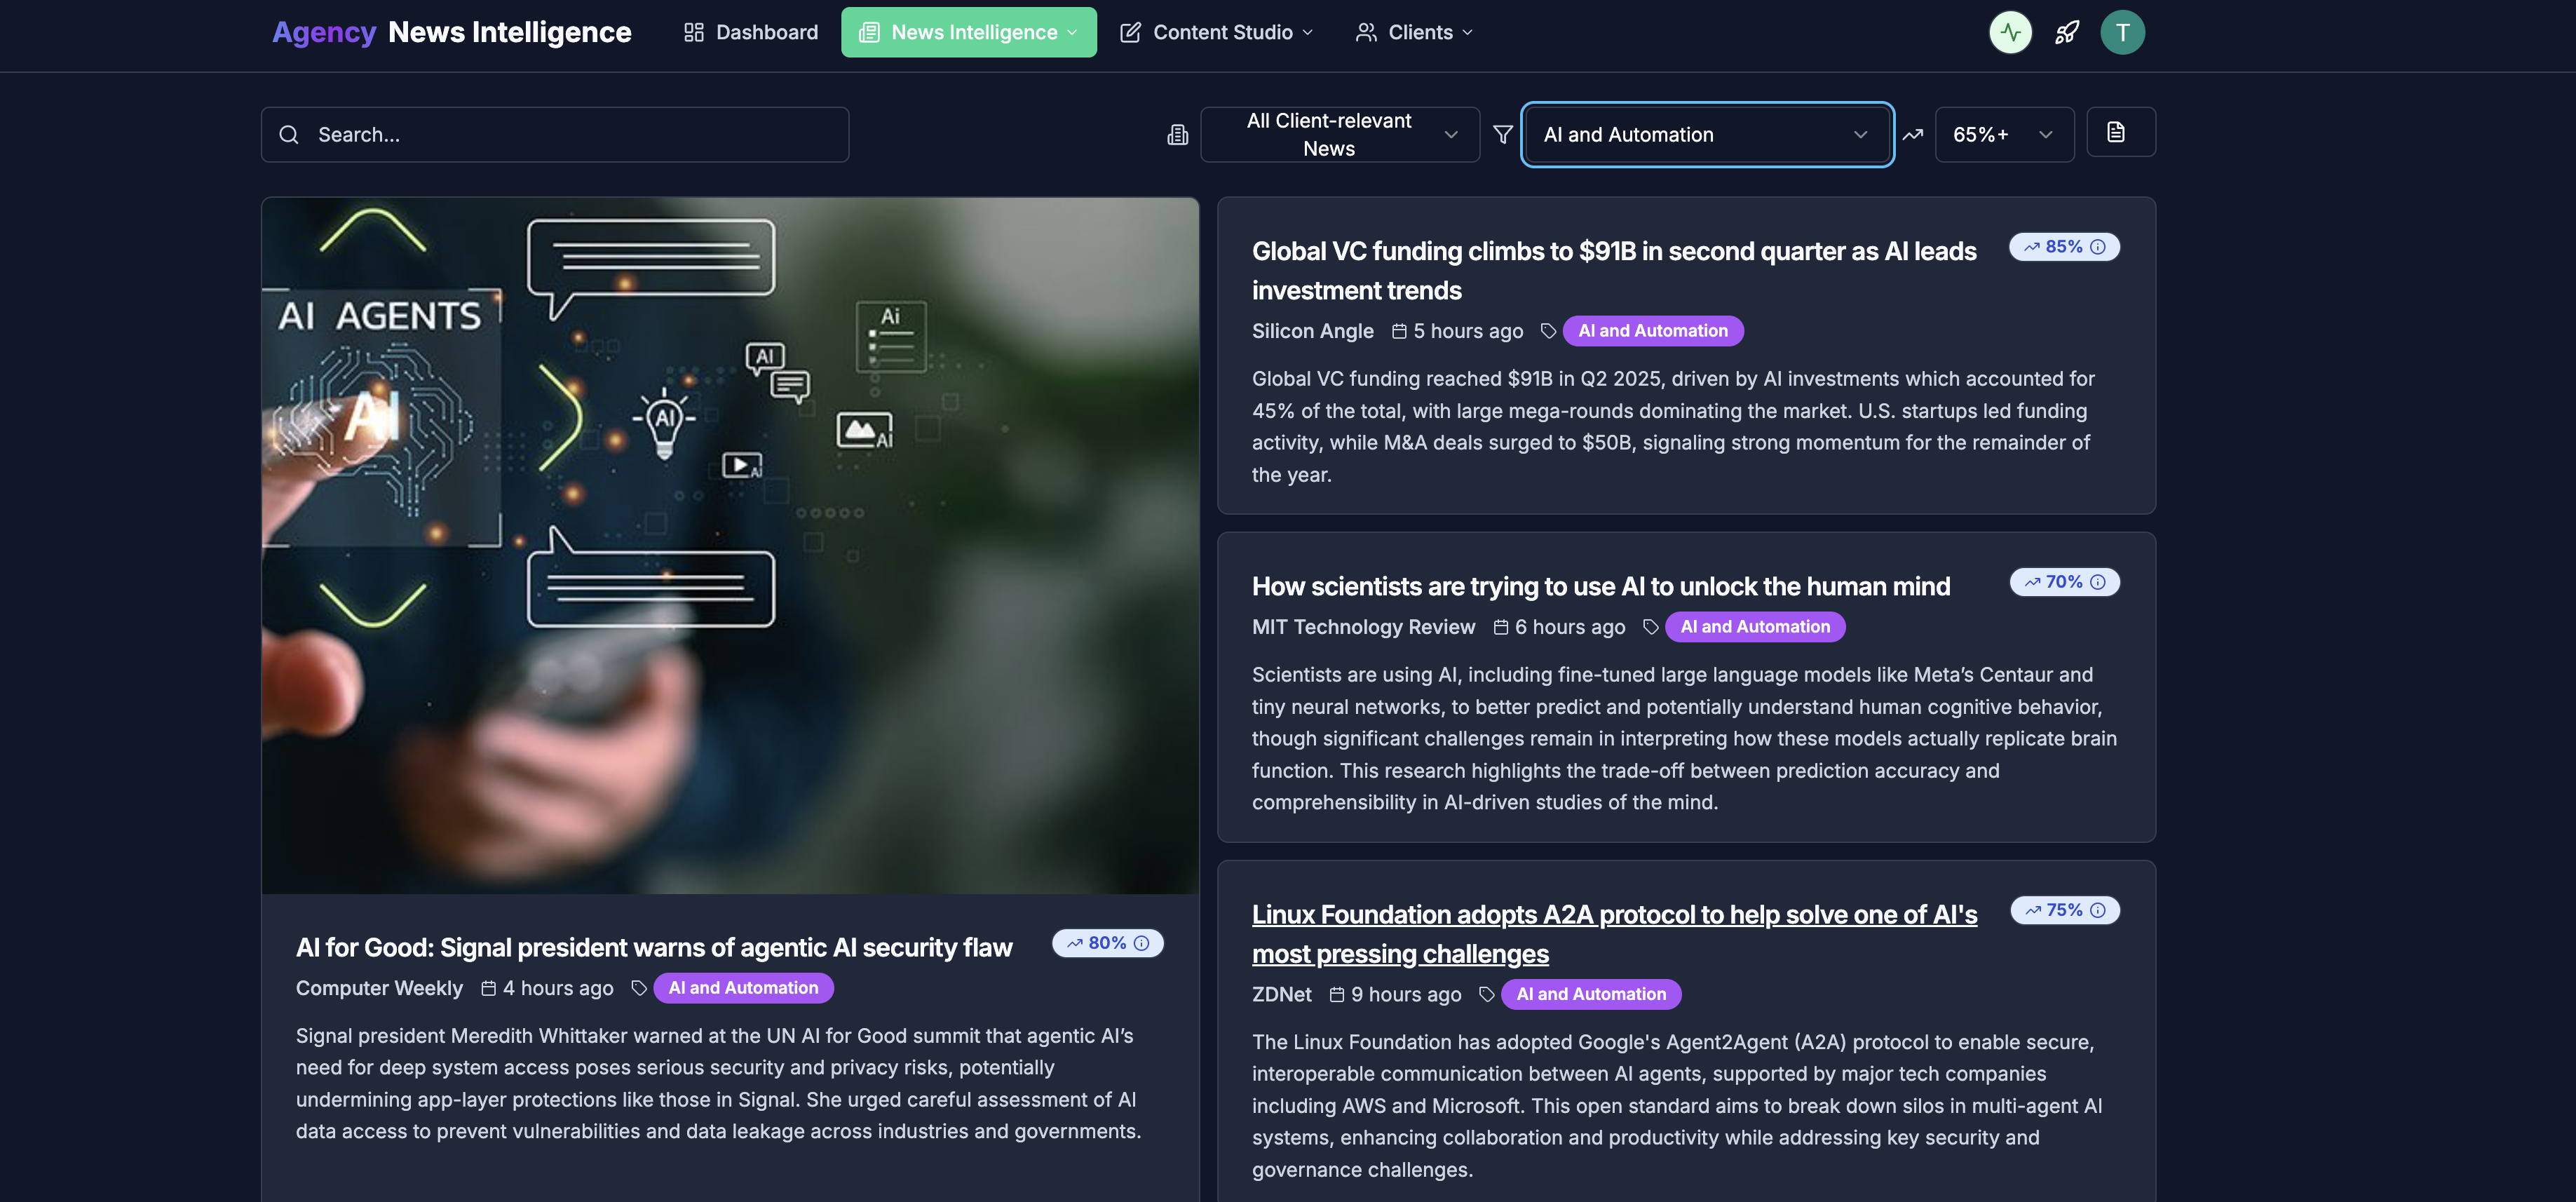Image resolution: width=2576 pixels, height=1202 pixels.
Task: Open the Dashboard nav item
Action: (751, 33)
